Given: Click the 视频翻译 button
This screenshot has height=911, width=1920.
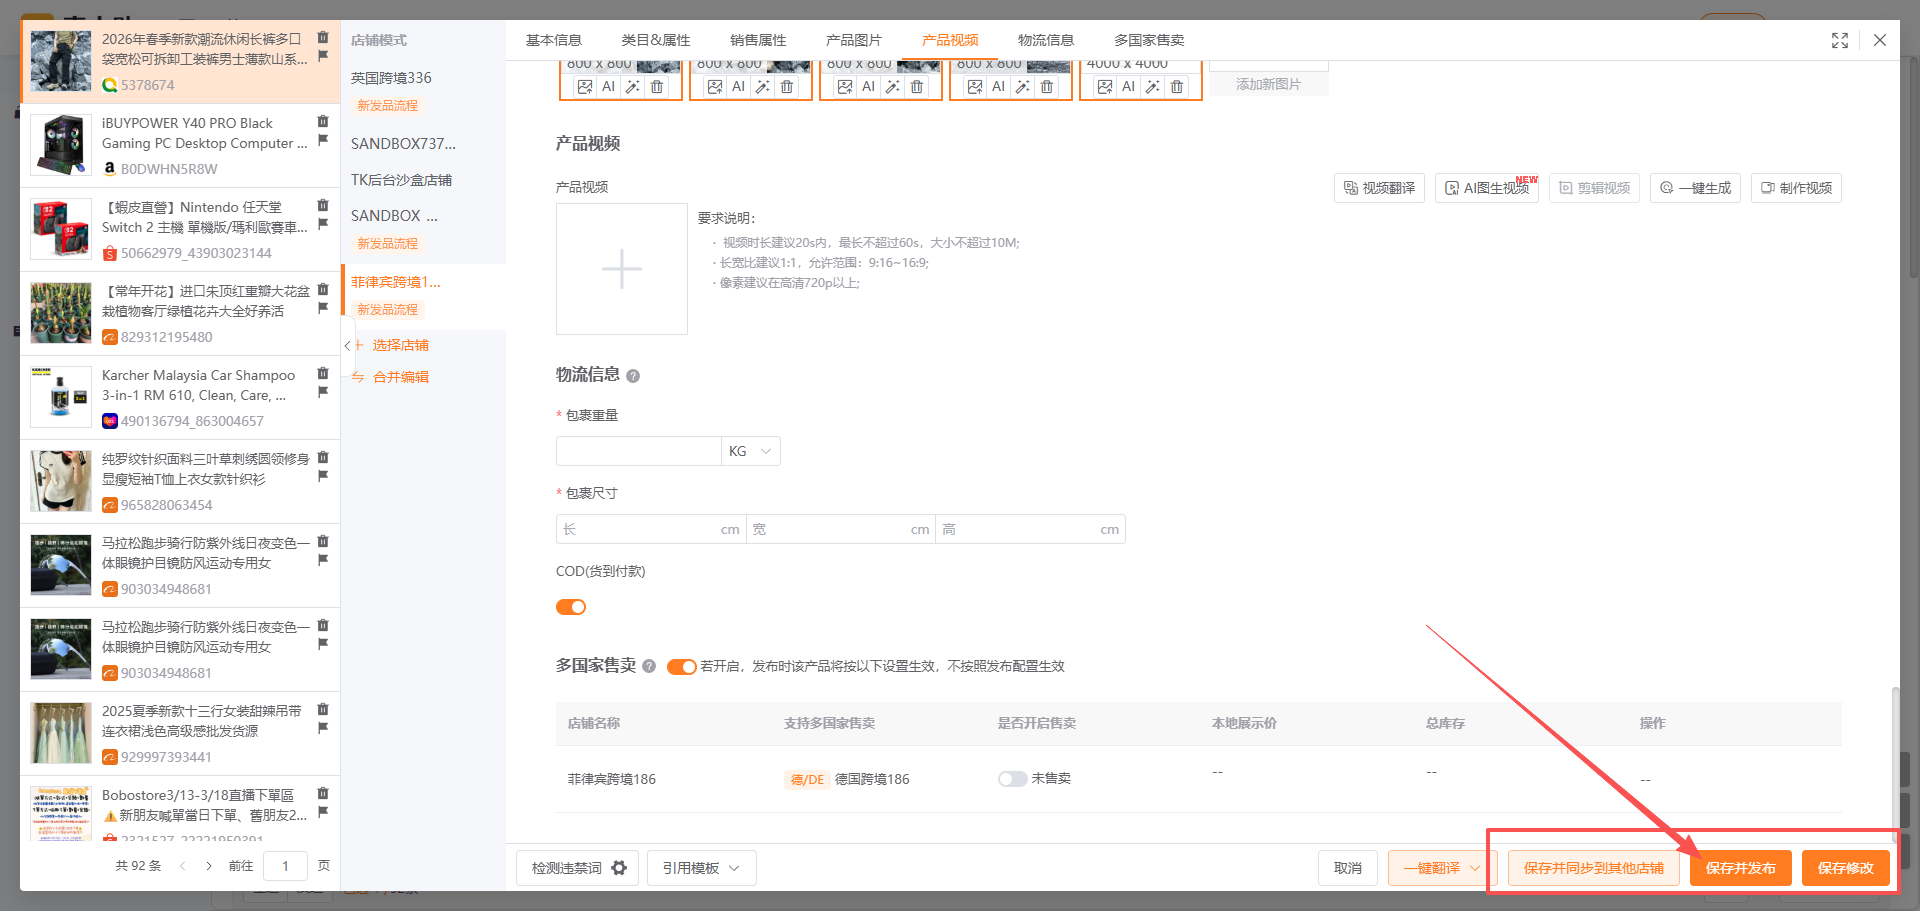Looking at the screenshot, I should click(x=1380, y=188).
